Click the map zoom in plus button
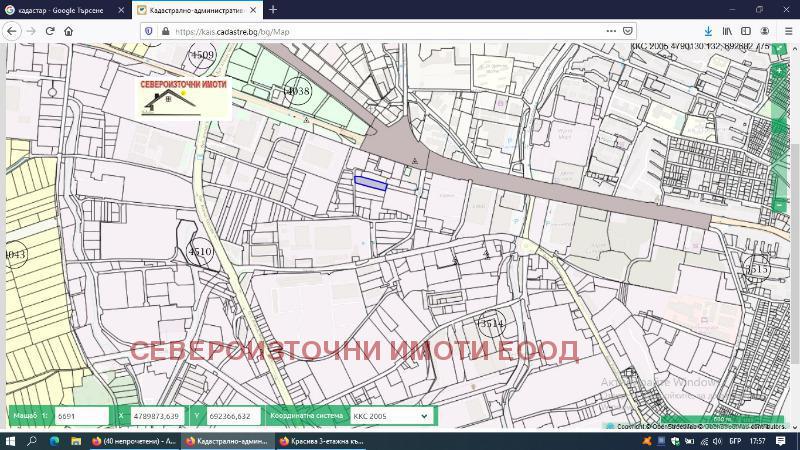 pos(779,71)
